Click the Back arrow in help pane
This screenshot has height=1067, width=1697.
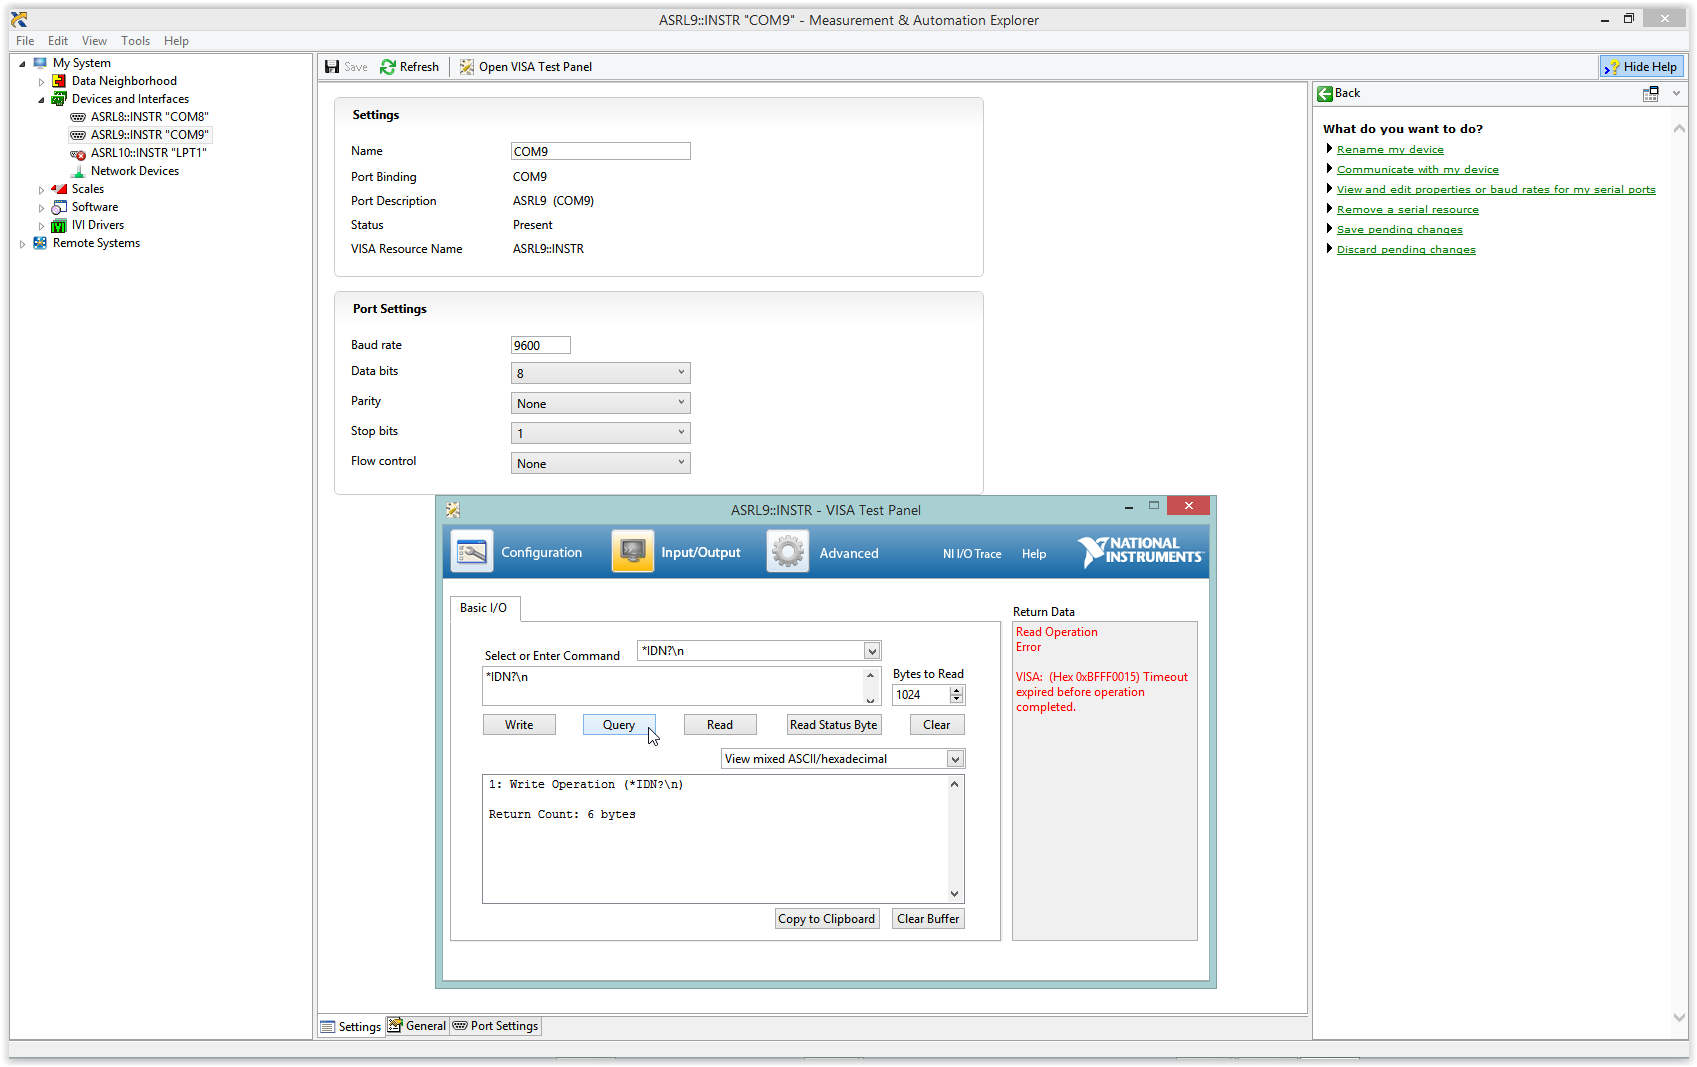pos(1325,93)
